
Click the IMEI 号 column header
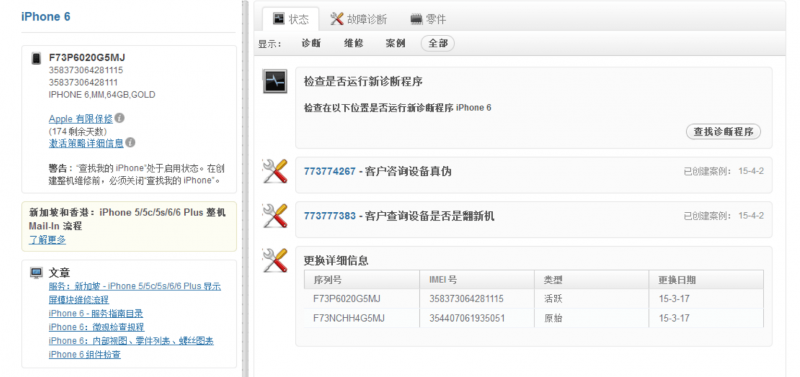[478, 280]
